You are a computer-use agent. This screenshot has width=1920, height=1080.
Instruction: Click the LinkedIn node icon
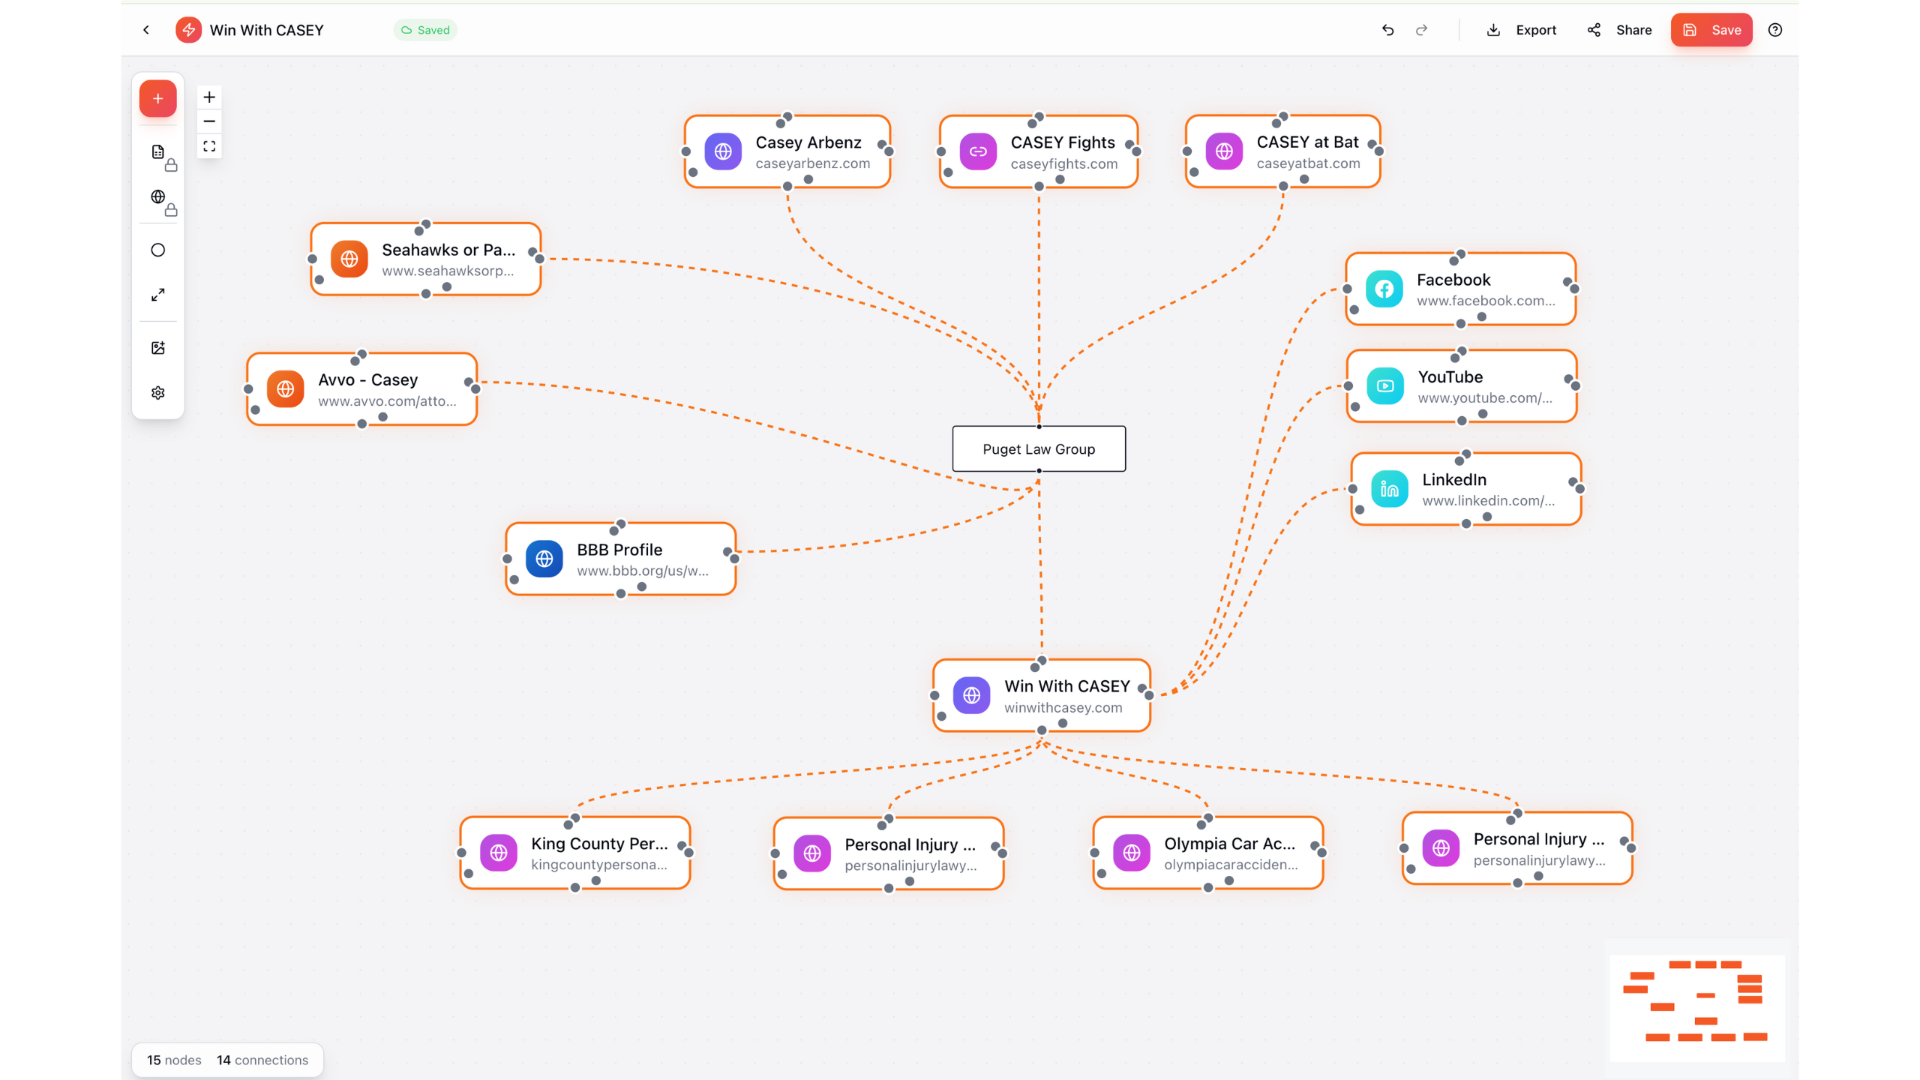coord(1390,489)
